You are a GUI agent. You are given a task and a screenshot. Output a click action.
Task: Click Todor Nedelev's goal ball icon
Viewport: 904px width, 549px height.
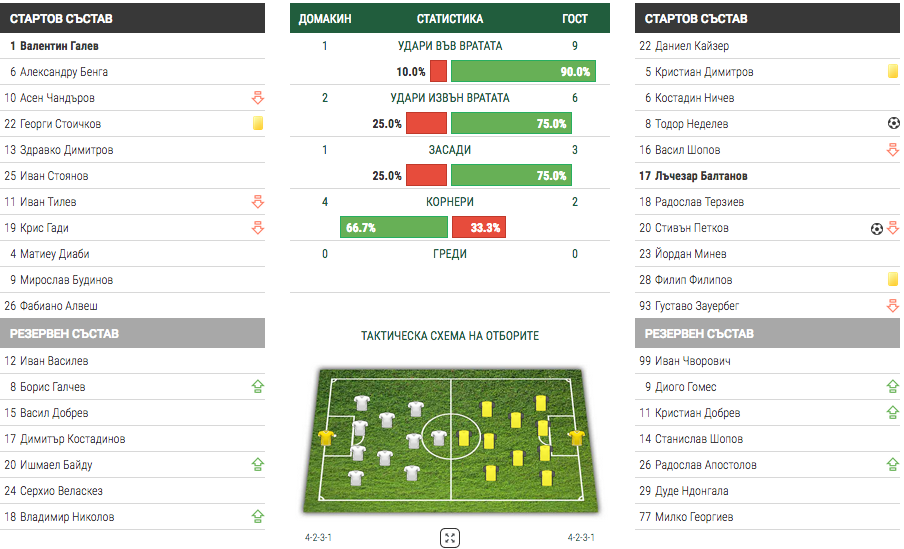[893, 124]
